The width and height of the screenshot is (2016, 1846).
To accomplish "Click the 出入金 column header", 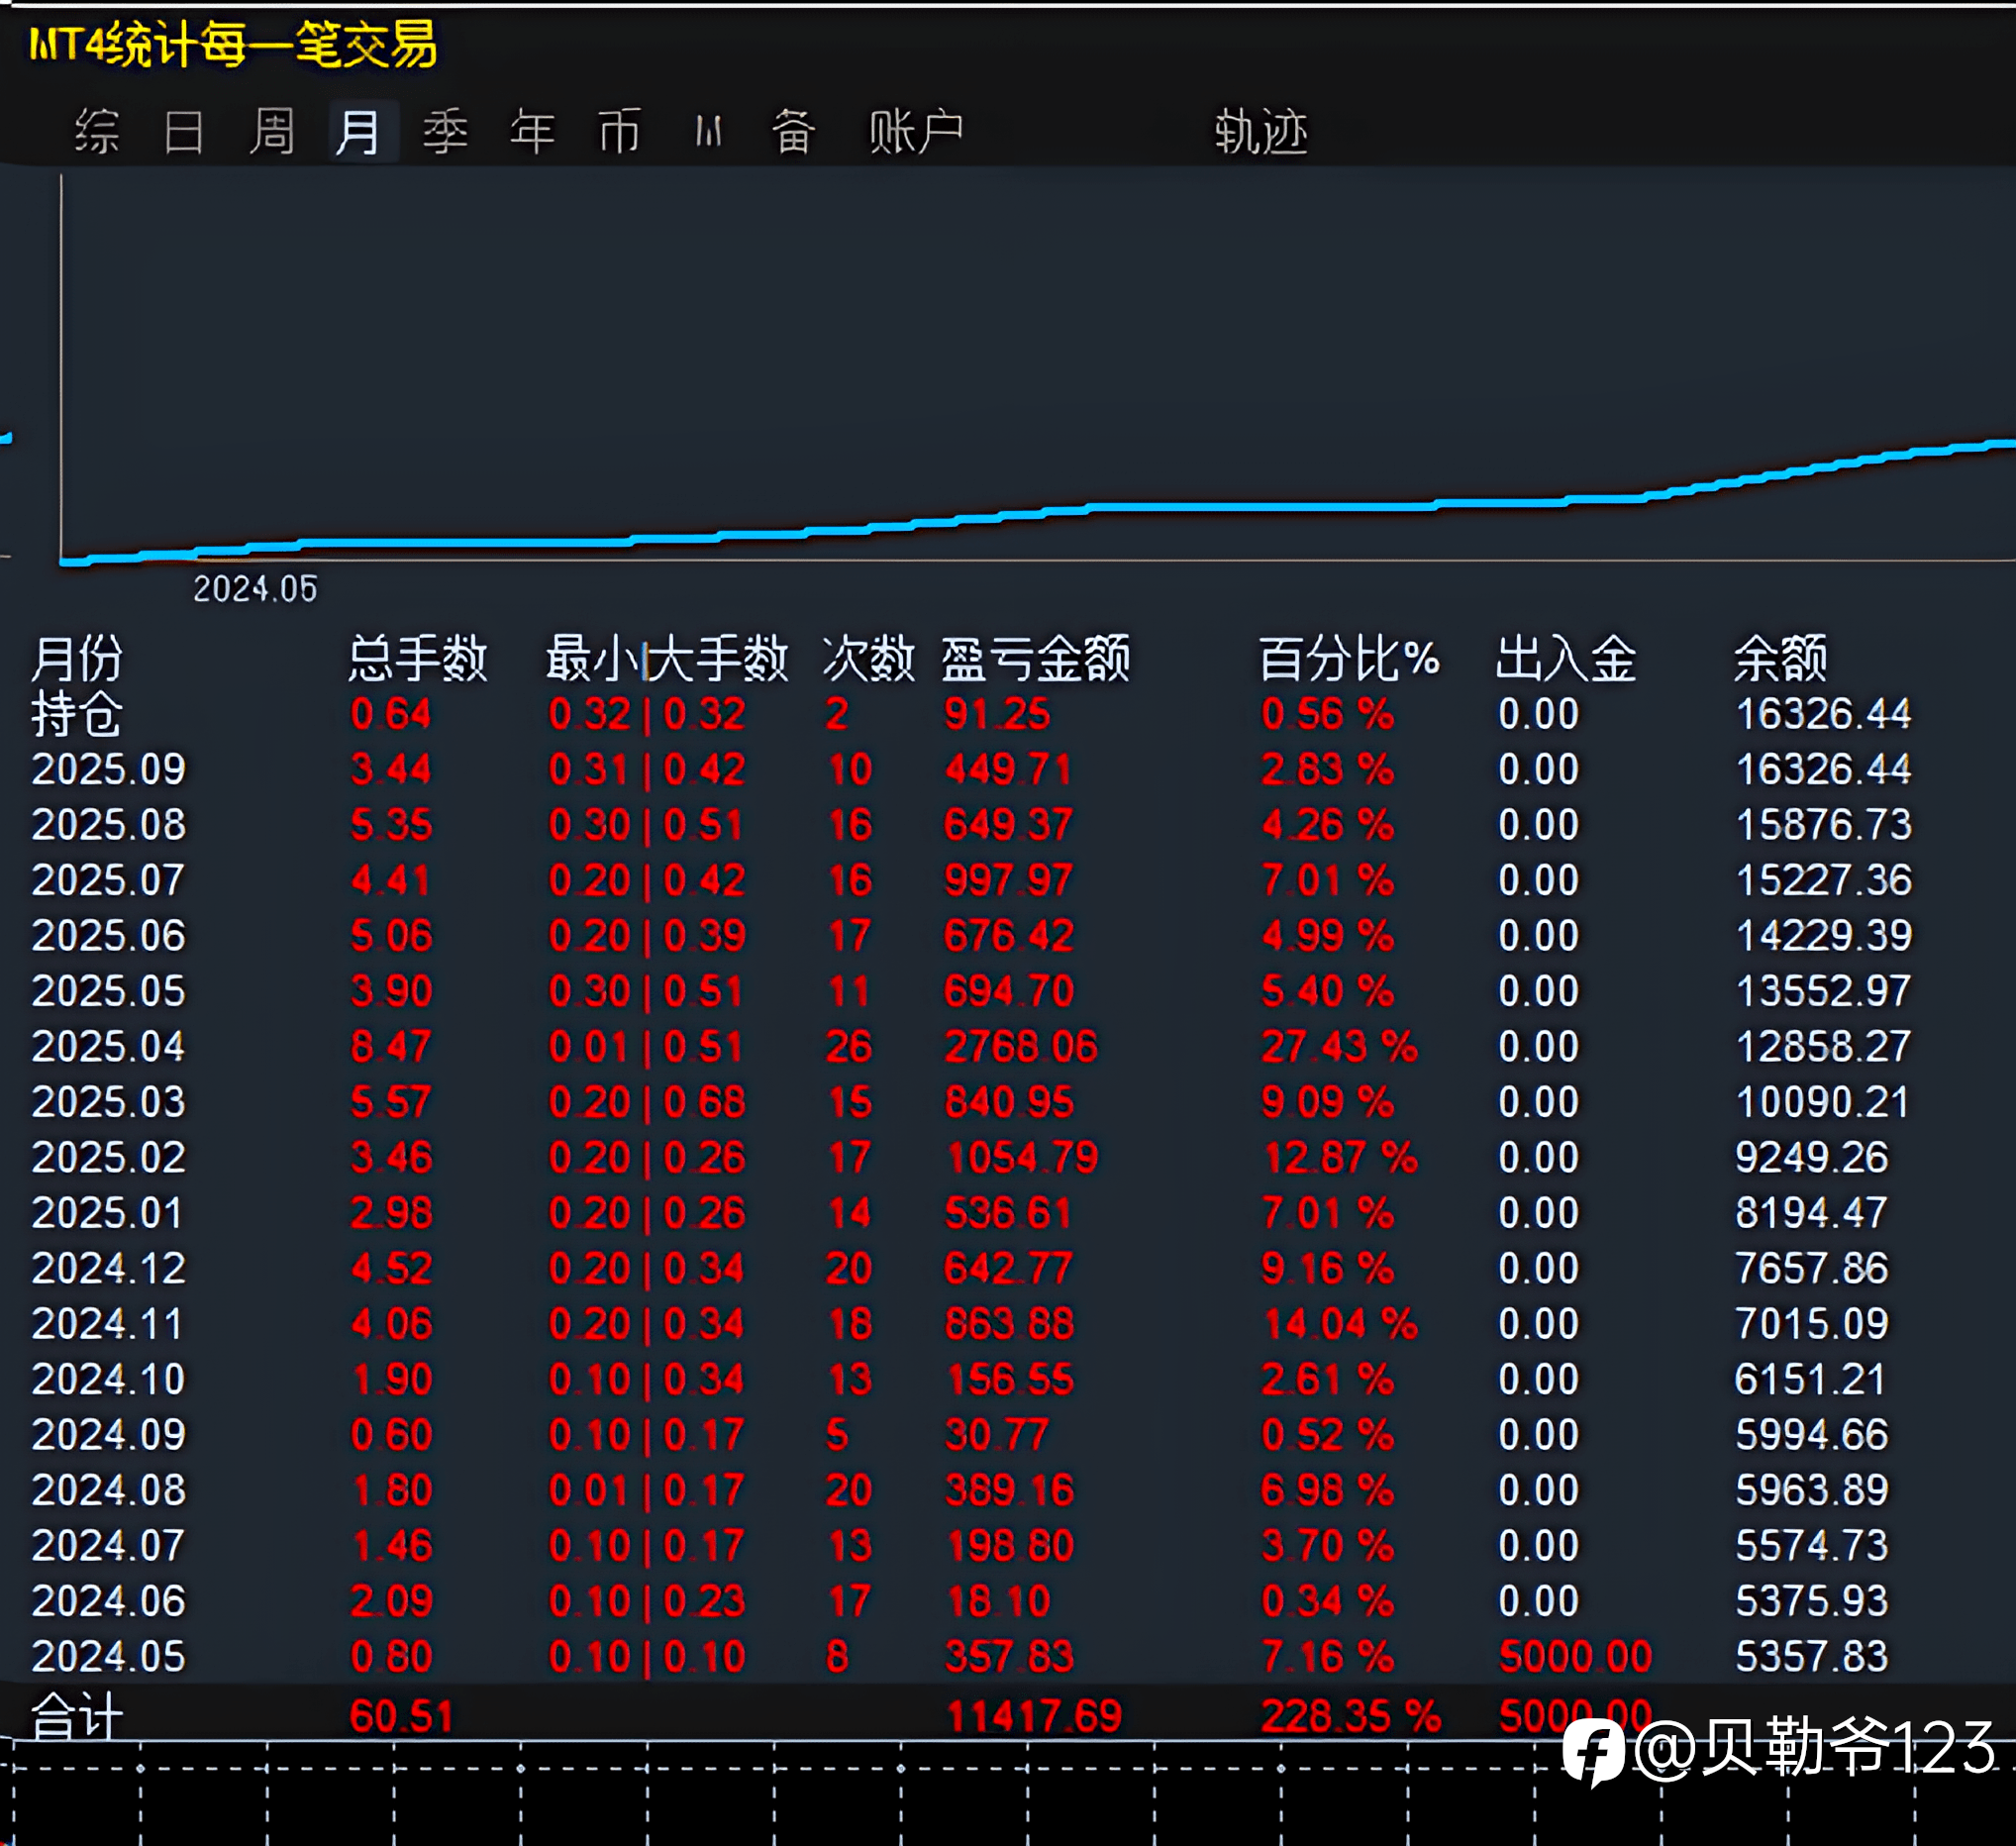I will click(x=1566, y=658).
